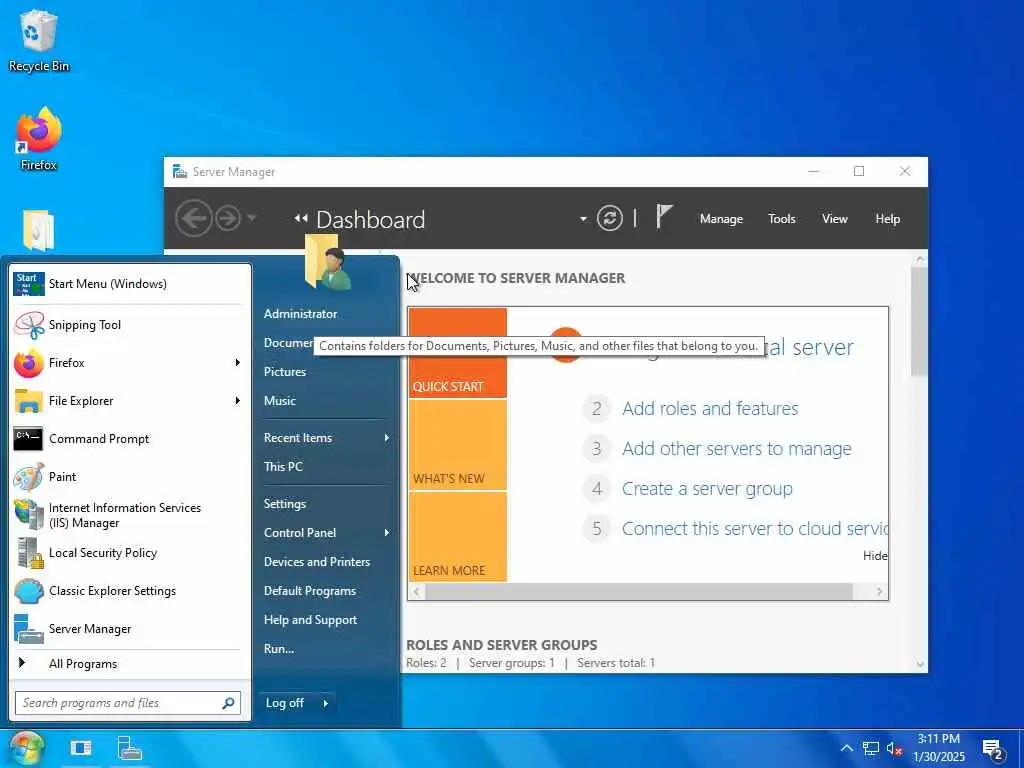Click the network tray icon
This screenshot has width=1024, height=768.
coord(871,749)
